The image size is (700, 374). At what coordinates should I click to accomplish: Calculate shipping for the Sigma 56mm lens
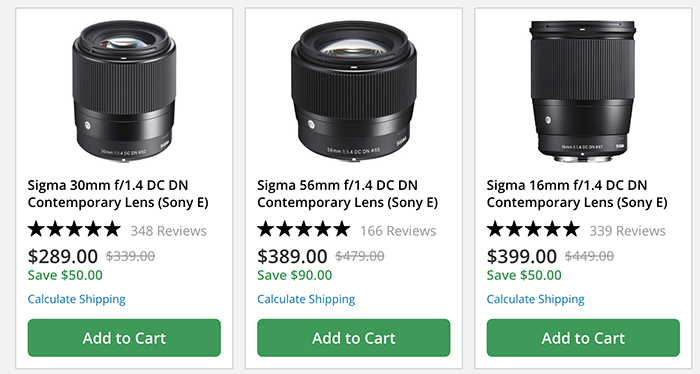(x=306, y=299)
